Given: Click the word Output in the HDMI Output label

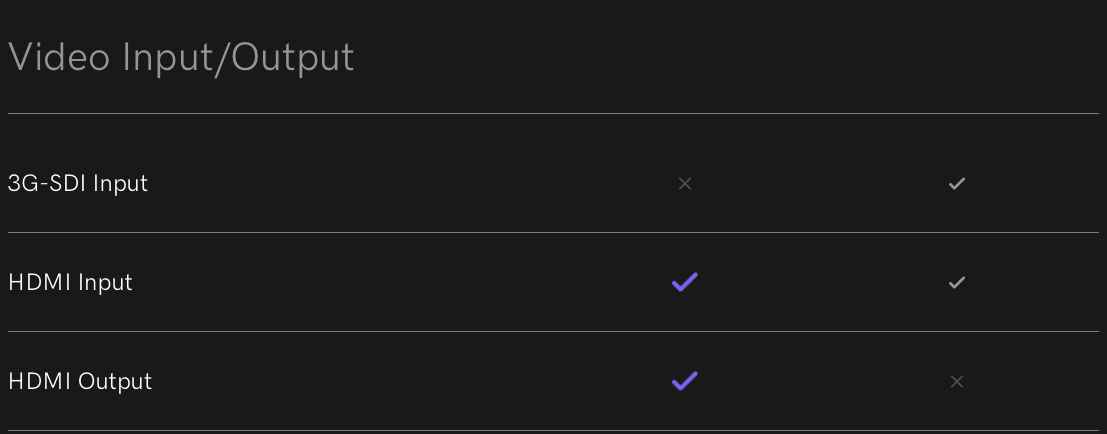Looking at the screenshot, I should coord(115,382).
